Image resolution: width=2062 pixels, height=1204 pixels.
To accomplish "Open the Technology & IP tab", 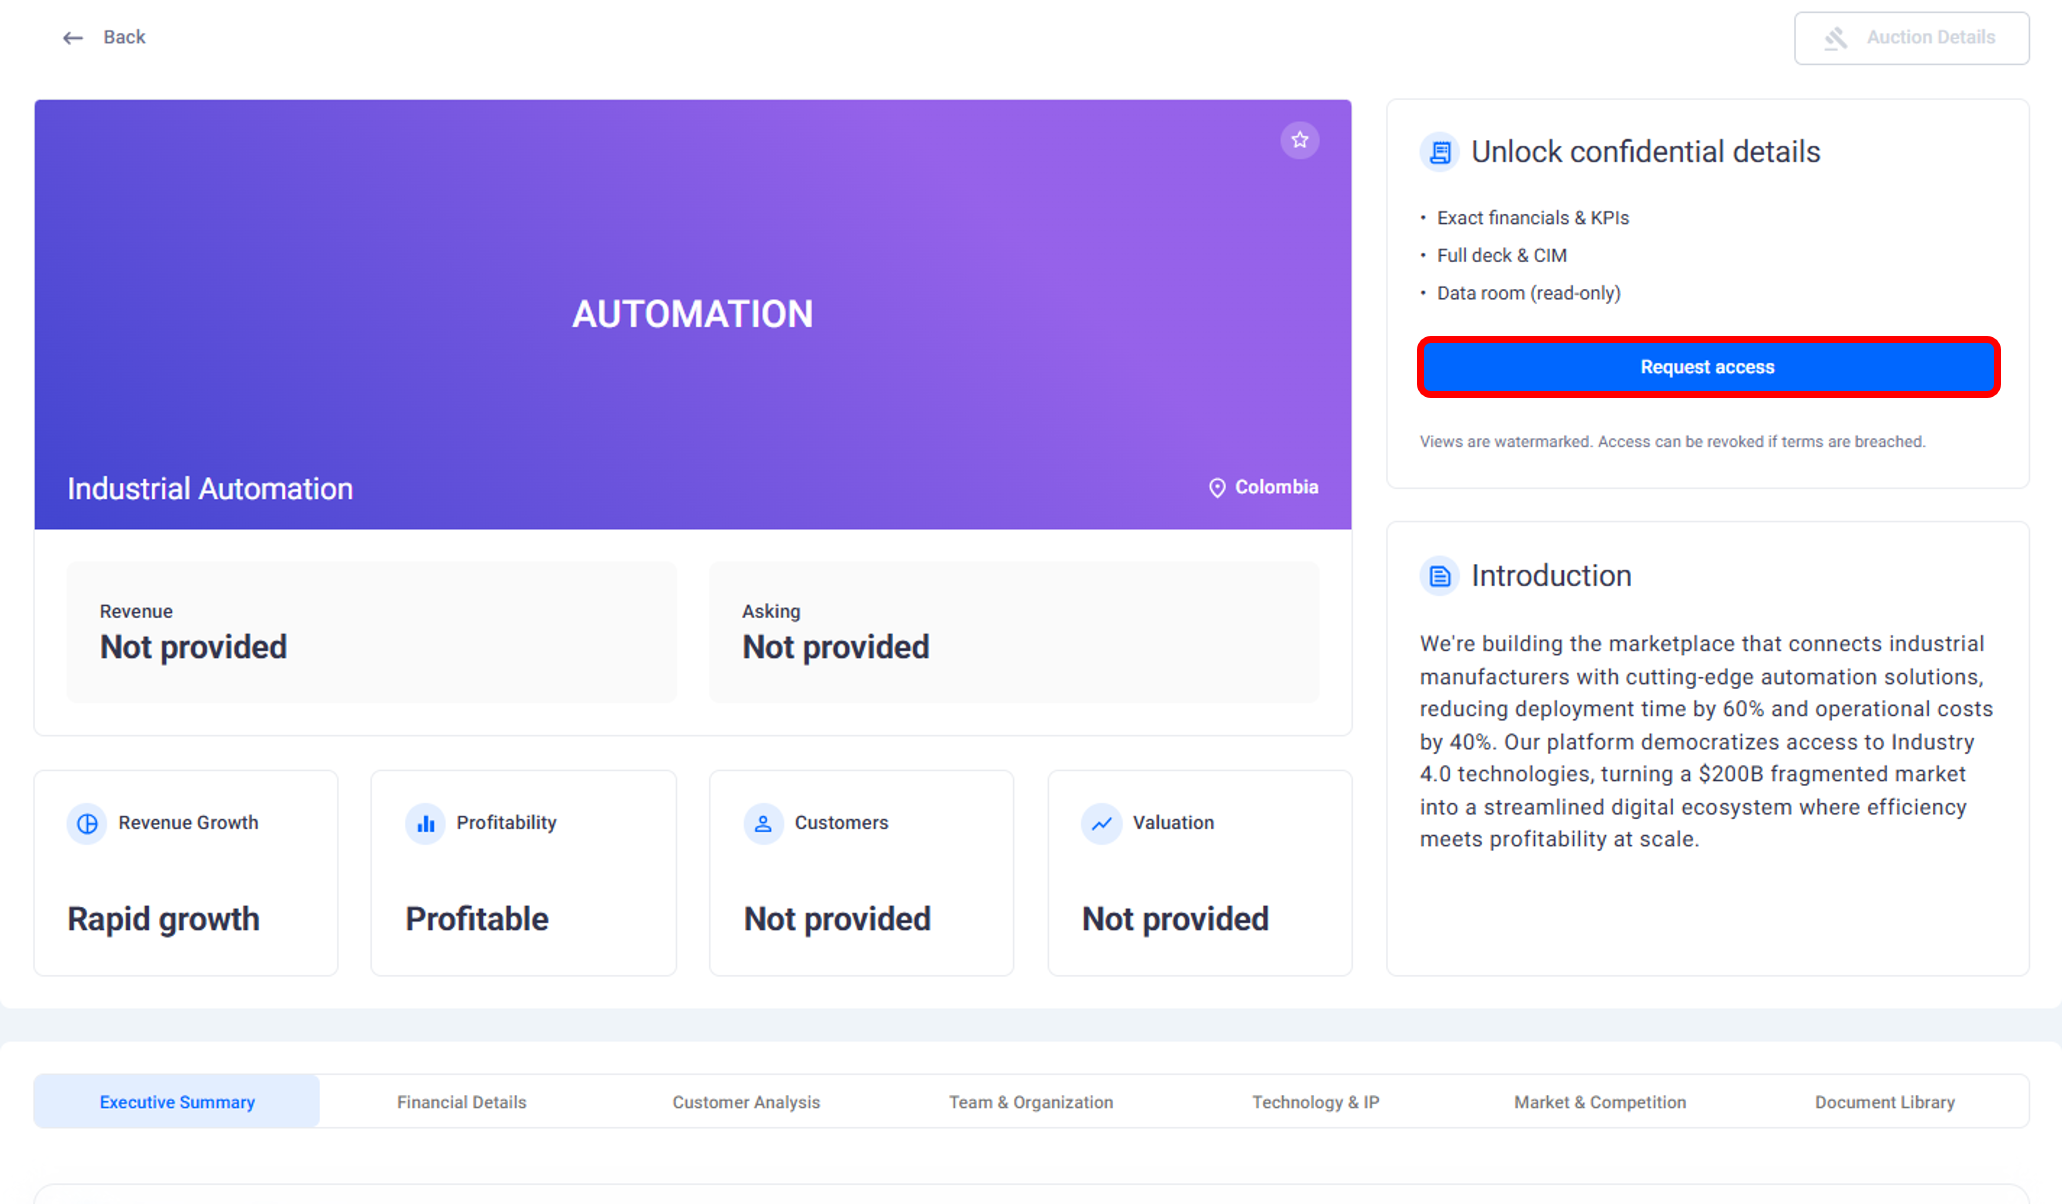I will click(x=1315, y=1102).
